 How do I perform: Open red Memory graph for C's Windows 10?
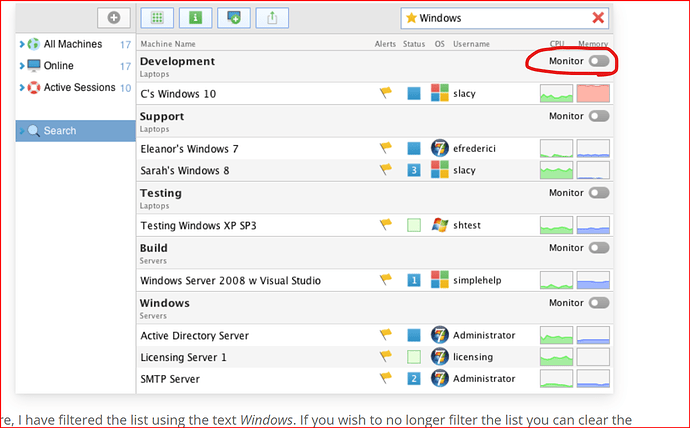pos(593,93)
